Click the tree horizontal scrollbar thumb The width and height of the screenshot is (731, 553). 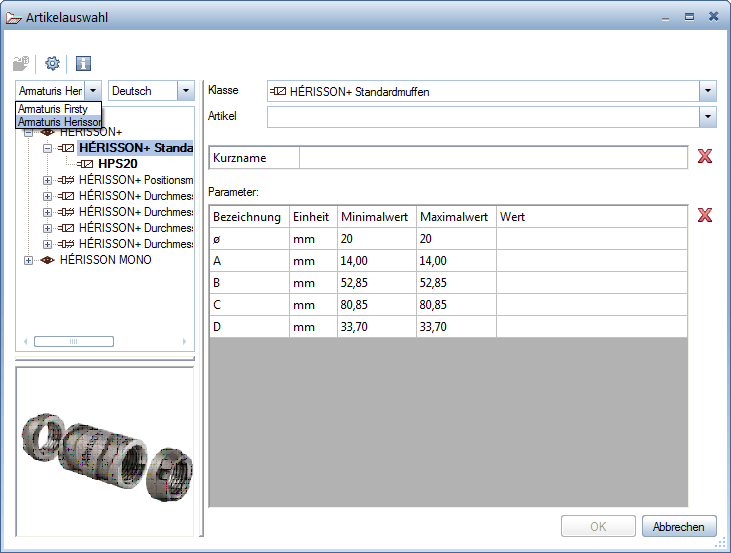click(x=74, y=341)
